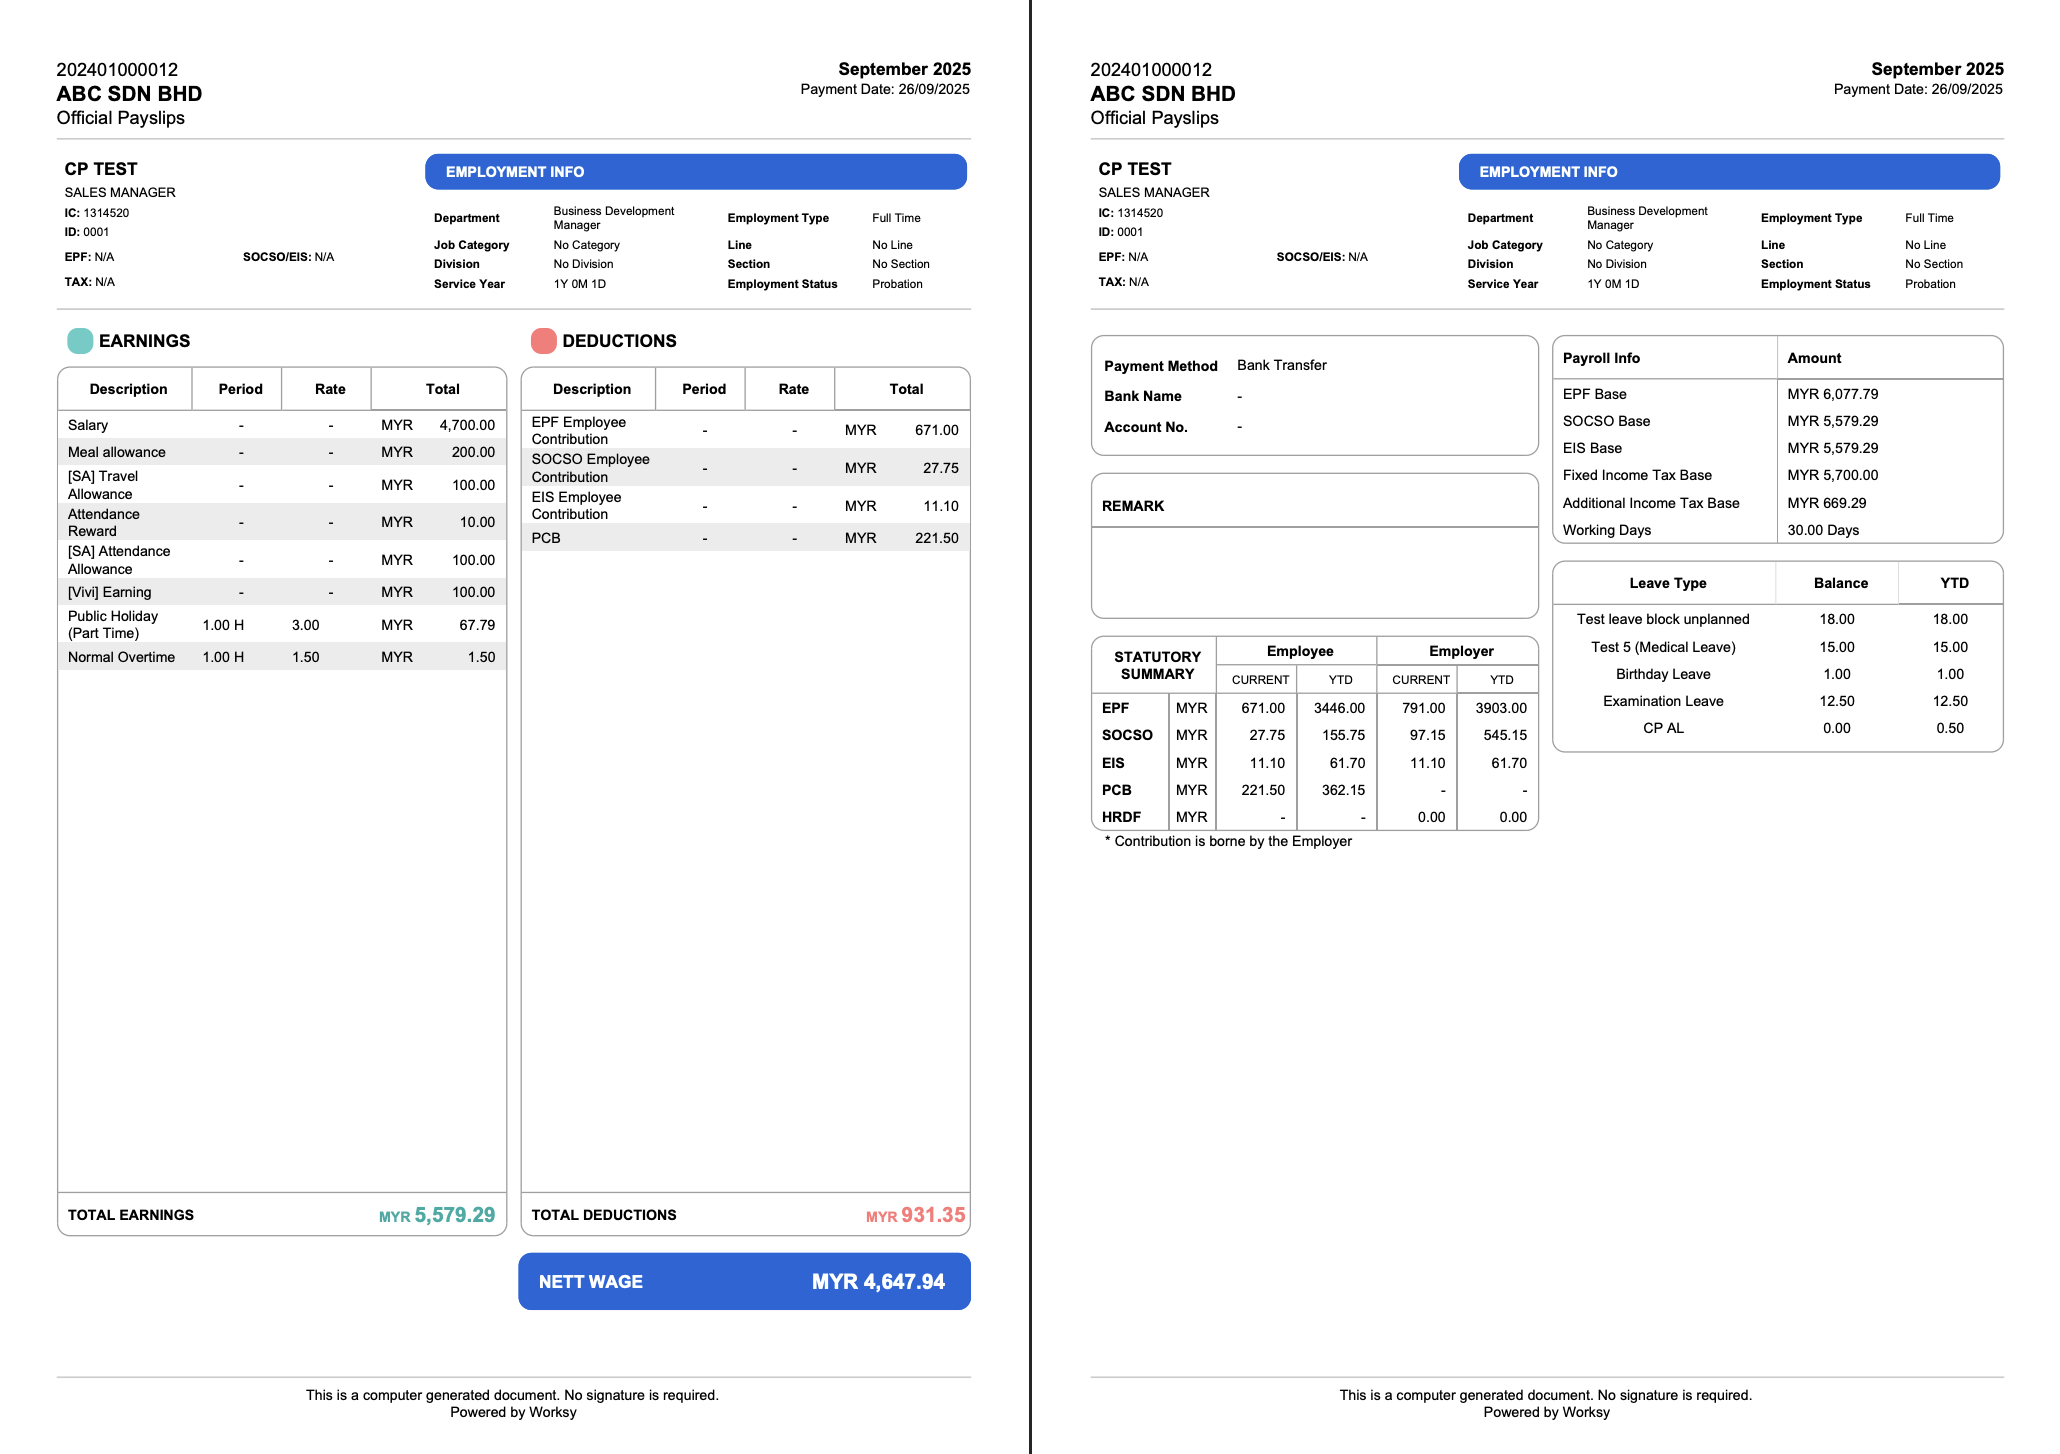Click the red Deductions color square

point(543,341)
